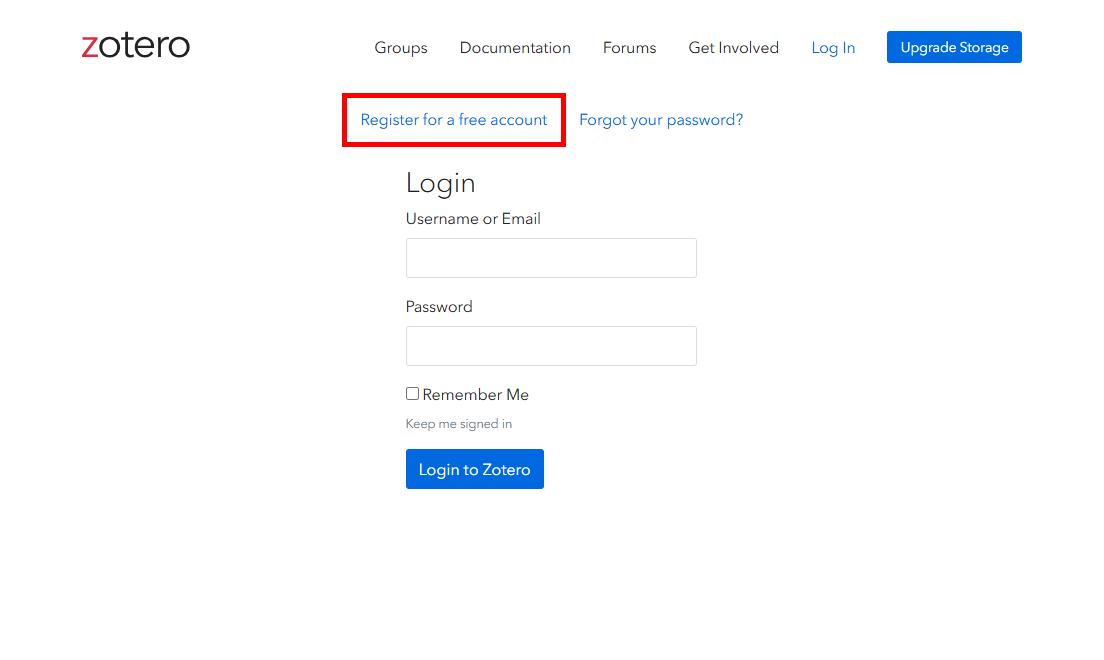Image resolution: width=1104 pixels, height=660 pixels.
Task: Click the red 'z' letter in the logo
Action: [x=90, y=47]
